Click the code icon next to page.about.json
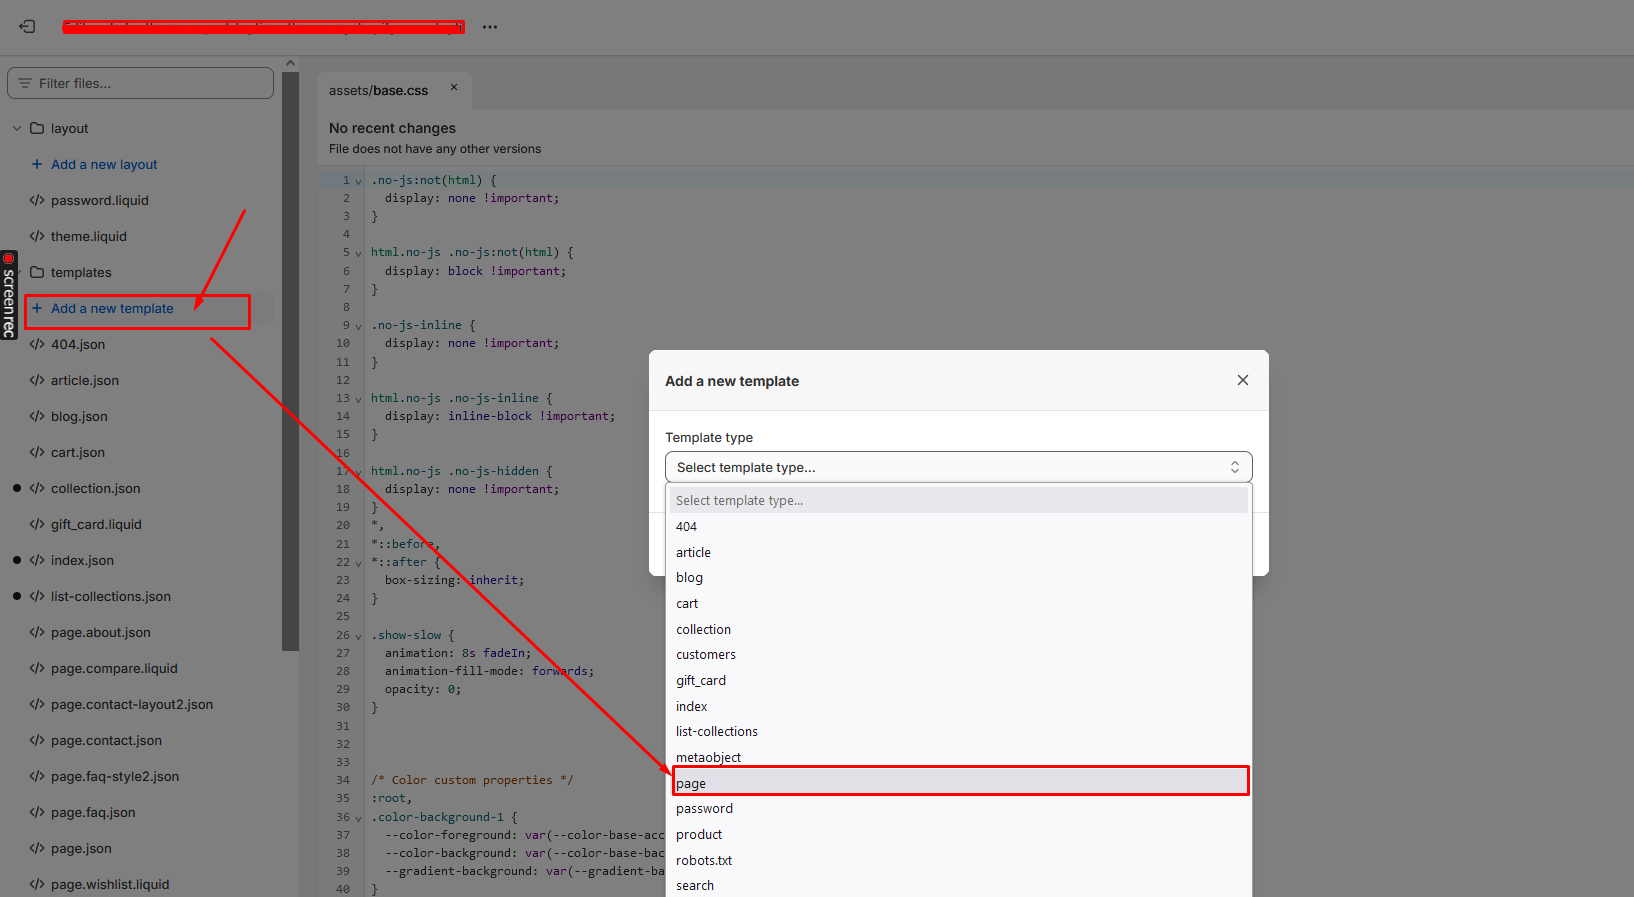The height and width of the screenshot is (897, 1634). pyautogui.click(x=37, y=632)
